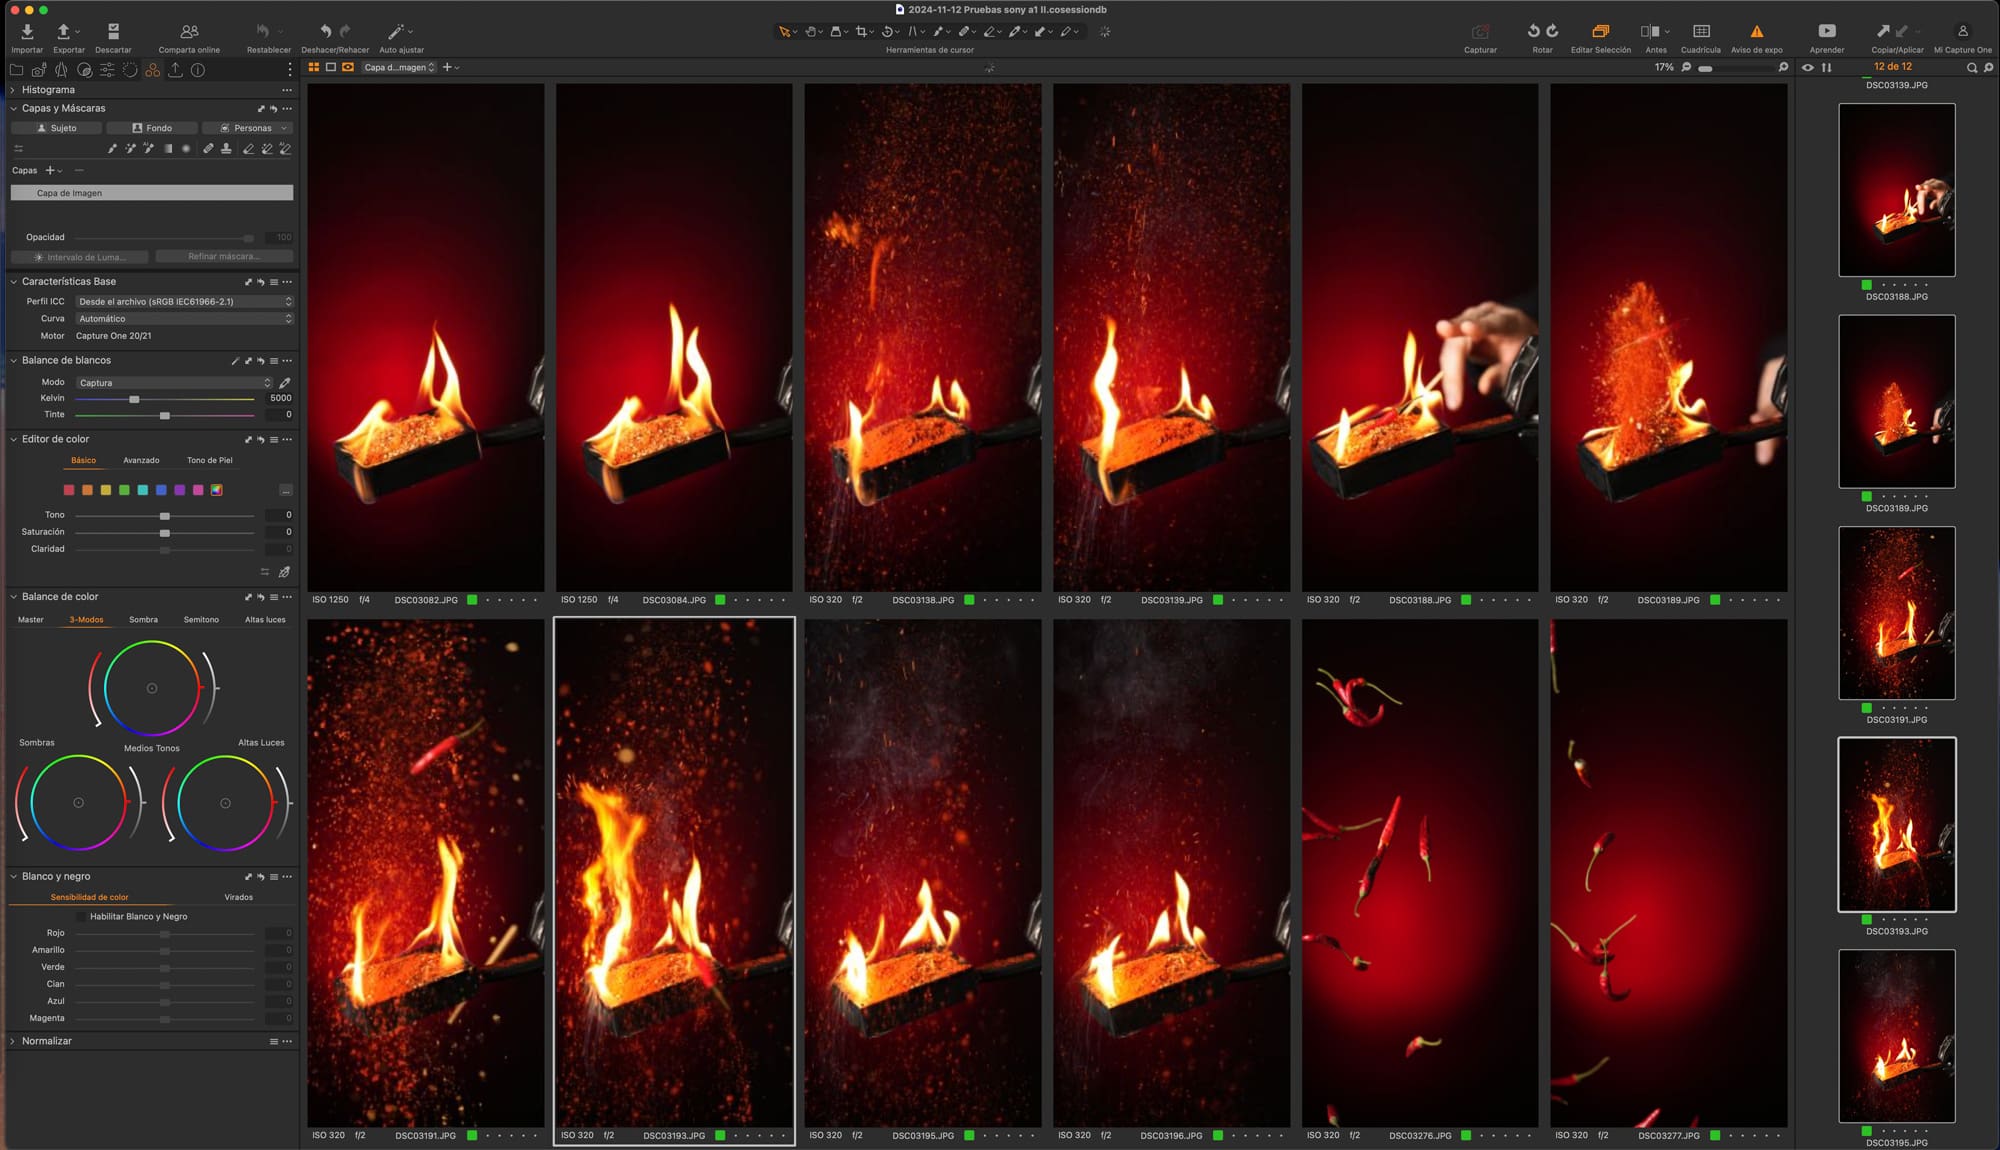The height and width of the screenshot is (1150, 2000).
Task: Click the Sujeto mask button
Action: click(x=56, y=128)
